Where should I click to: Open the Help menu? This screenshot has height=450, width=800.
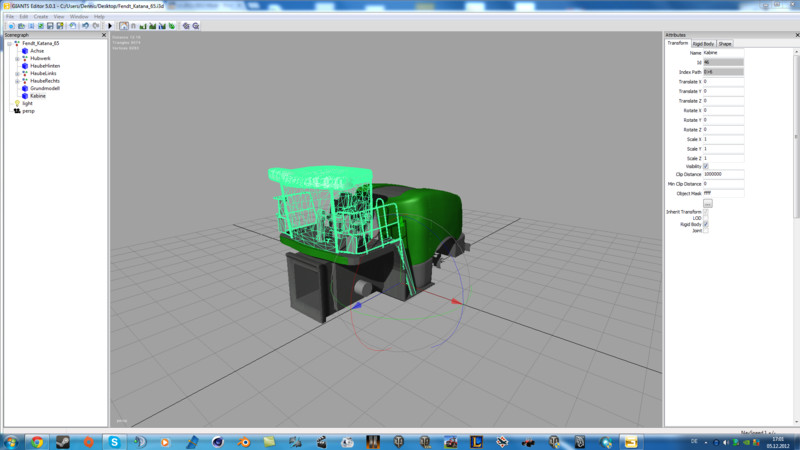pyautogui.click(x=99, y=17)
